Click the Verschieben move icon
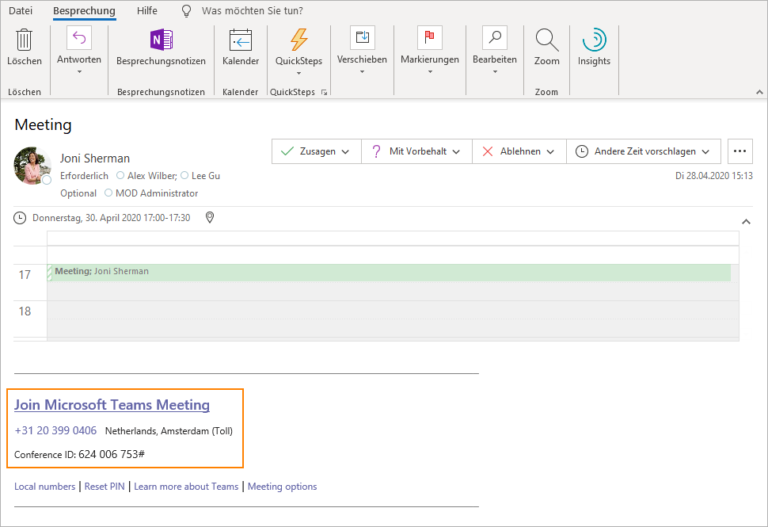 pos(362,38)
